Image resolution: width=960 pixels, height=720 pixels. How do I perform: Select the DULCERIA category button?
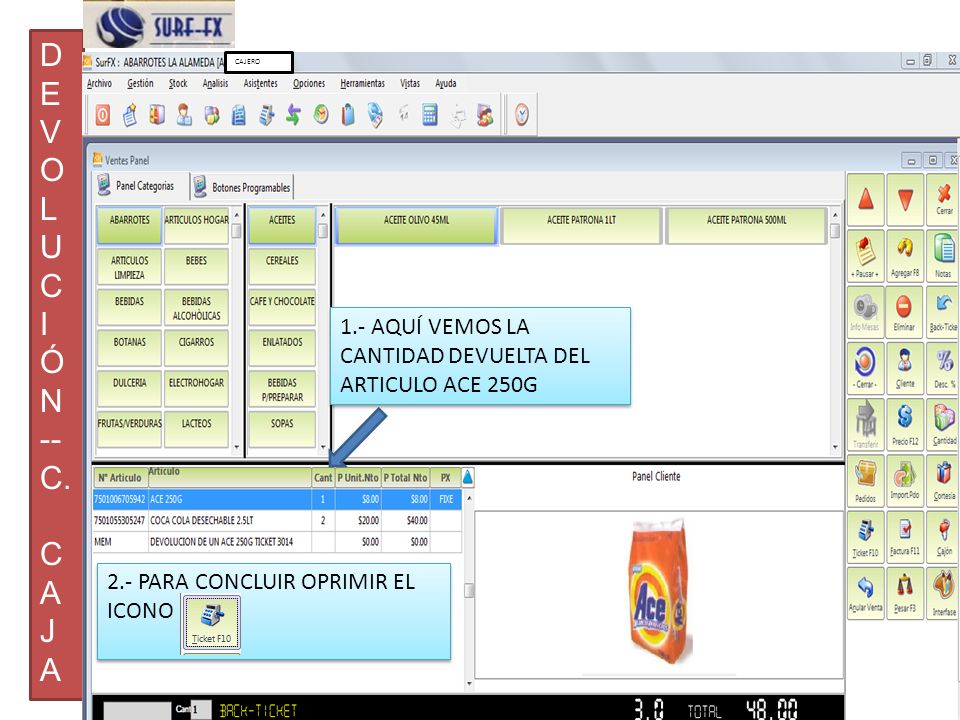click(129, 389)
